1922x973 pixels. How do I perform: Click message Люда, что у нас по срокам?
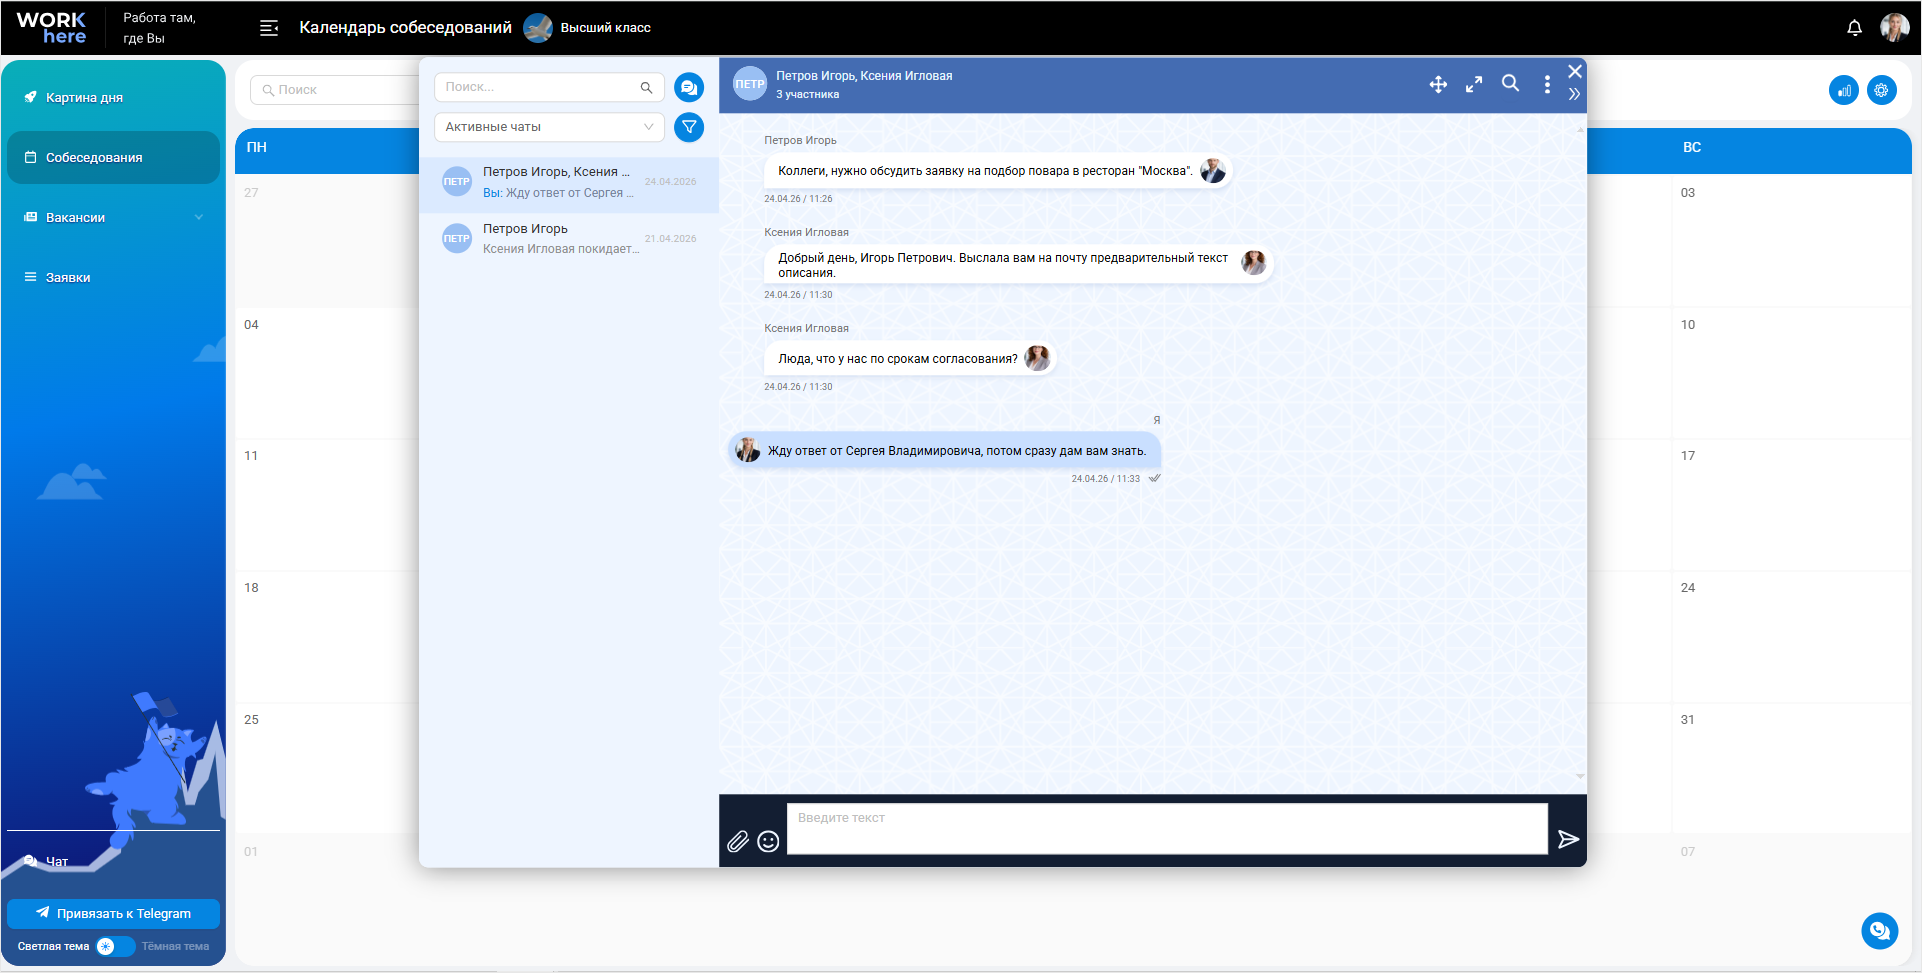910,358
